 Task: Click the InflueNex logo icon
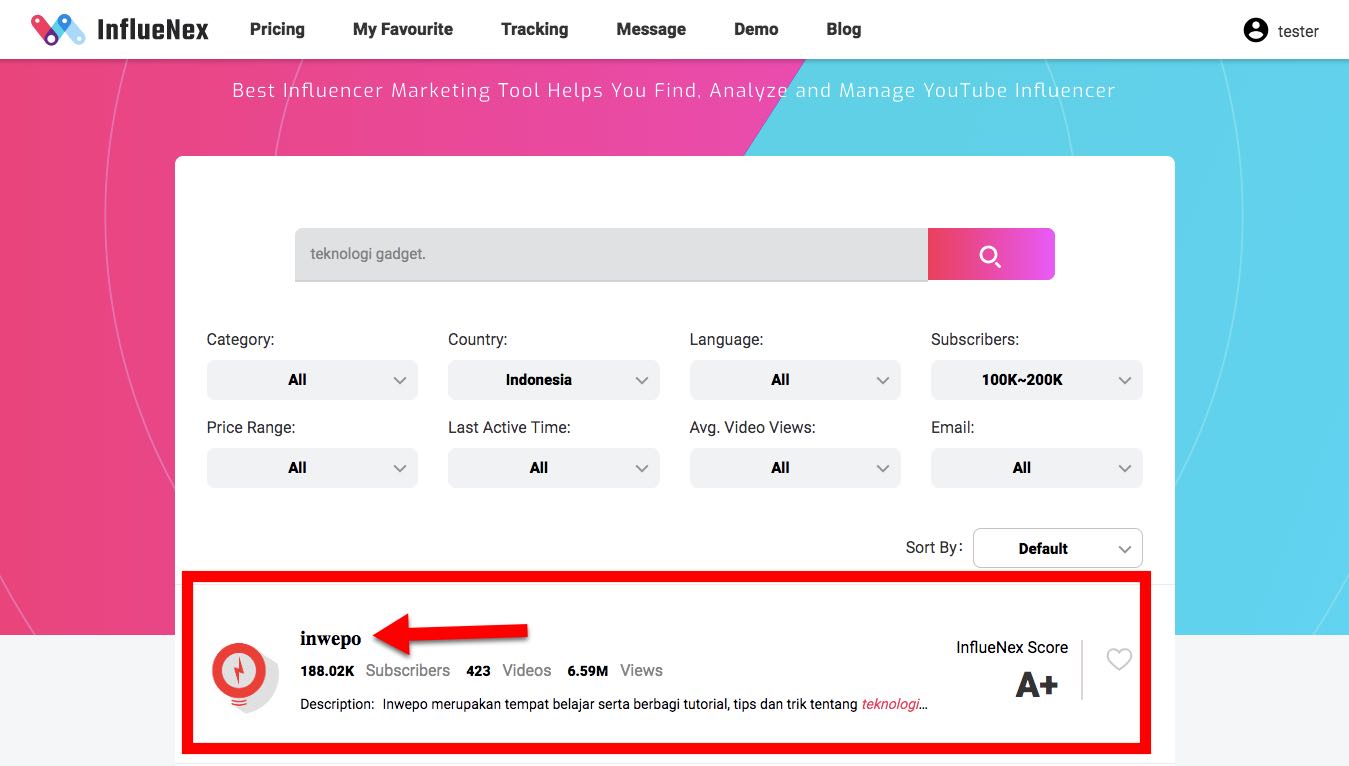click(x=58, y=29)
